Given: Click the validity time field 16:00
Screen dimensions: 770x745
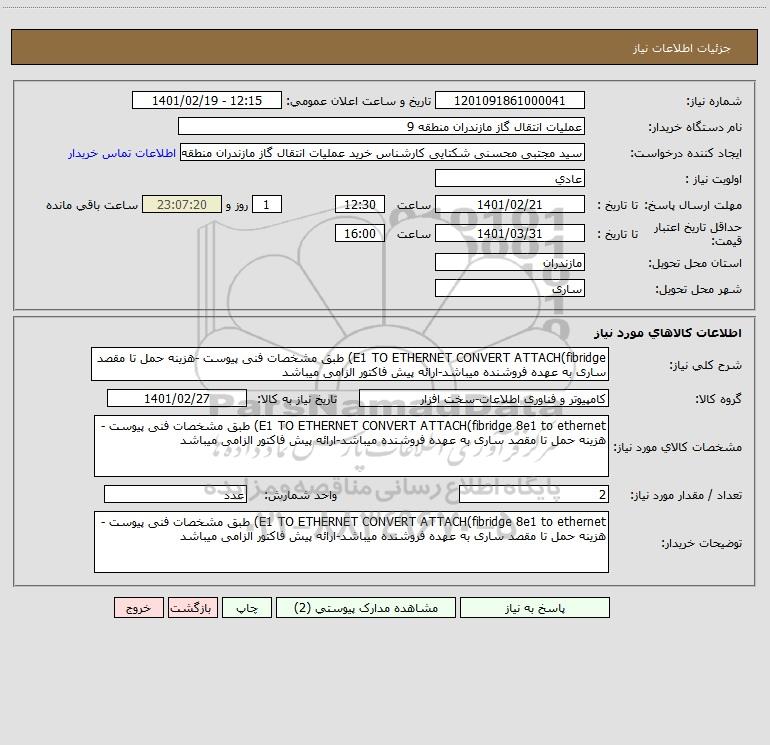Looking at the screenshot, I should 359,233.
